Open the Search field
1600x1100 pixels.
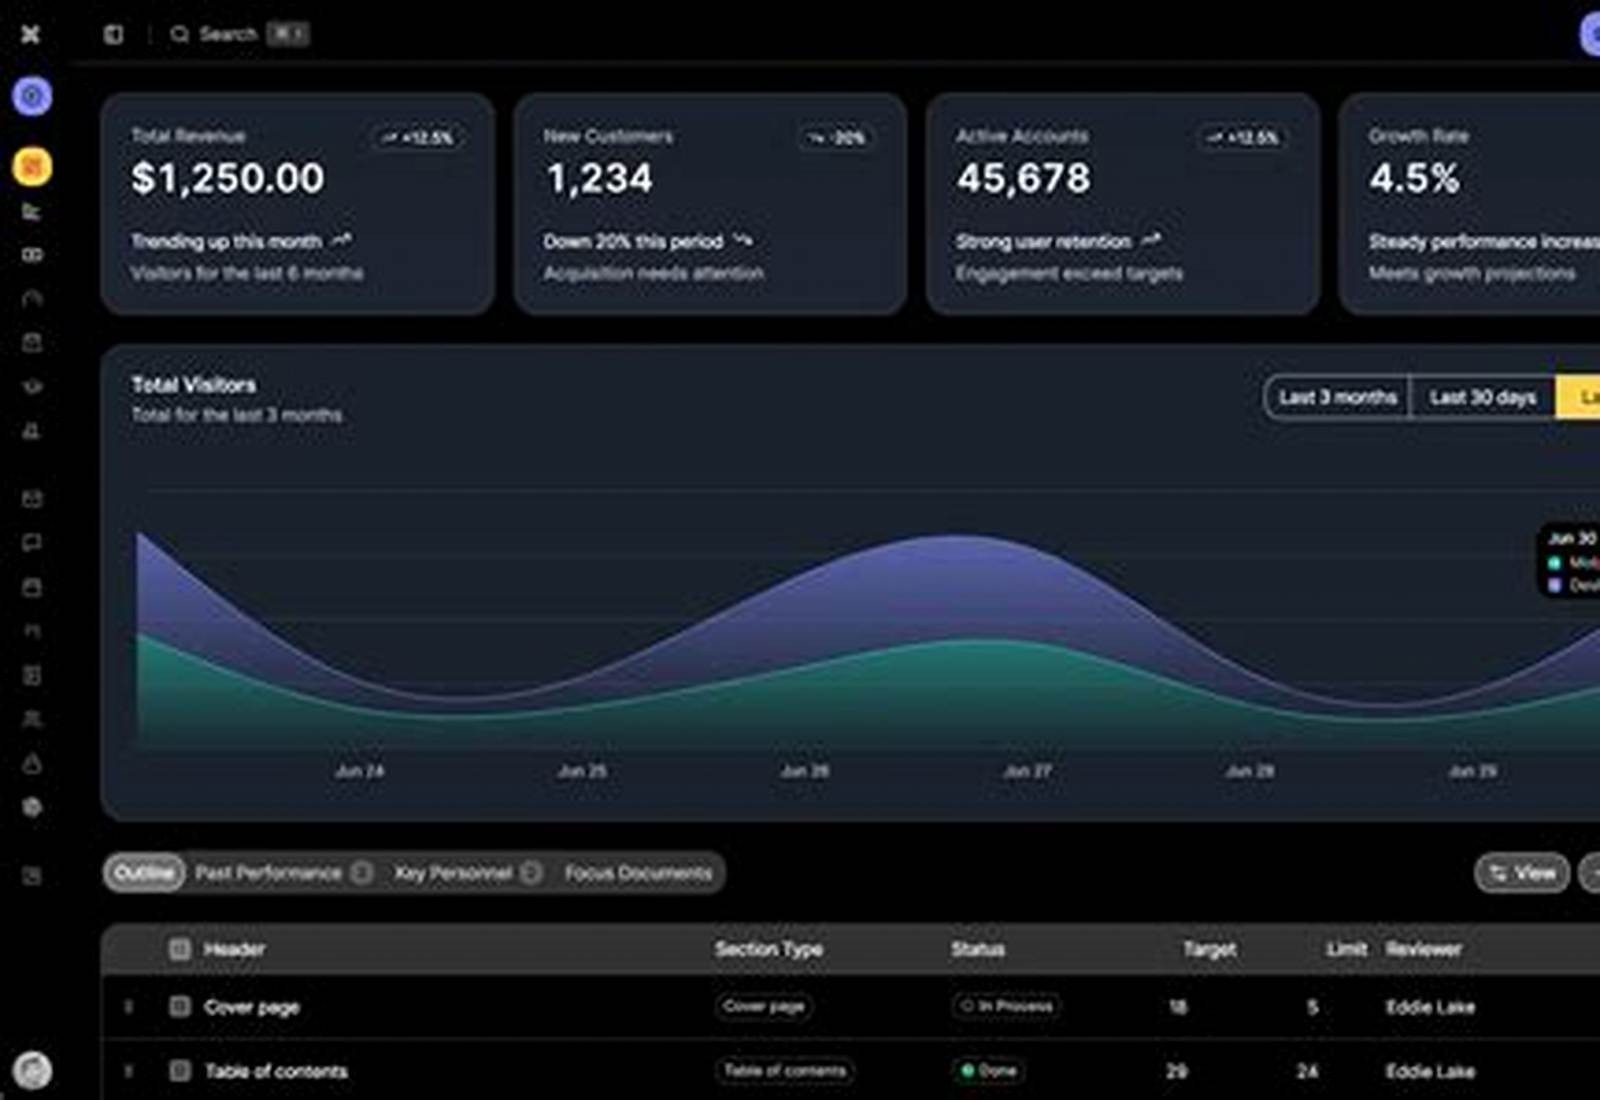pyautogui.click(x=239, y=34)
